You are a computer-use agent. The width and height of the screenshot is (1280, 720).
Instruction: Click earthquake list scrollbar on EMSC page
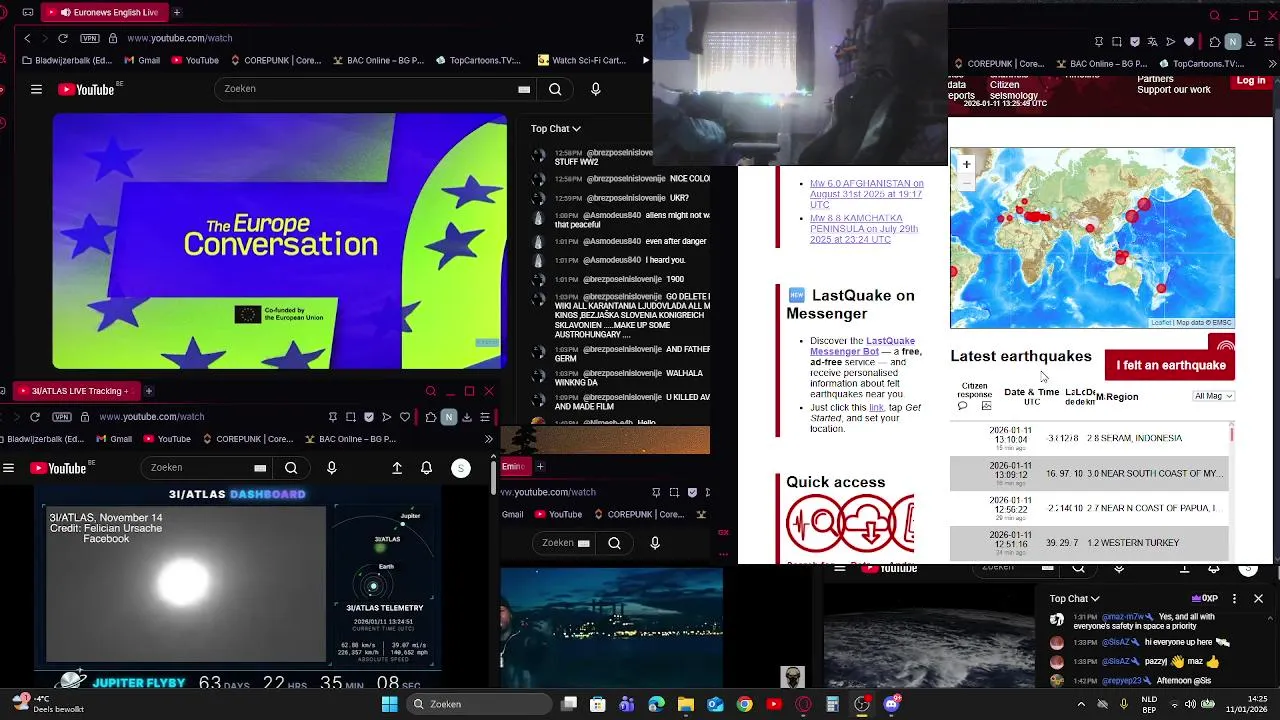(x=1232, y=434)
